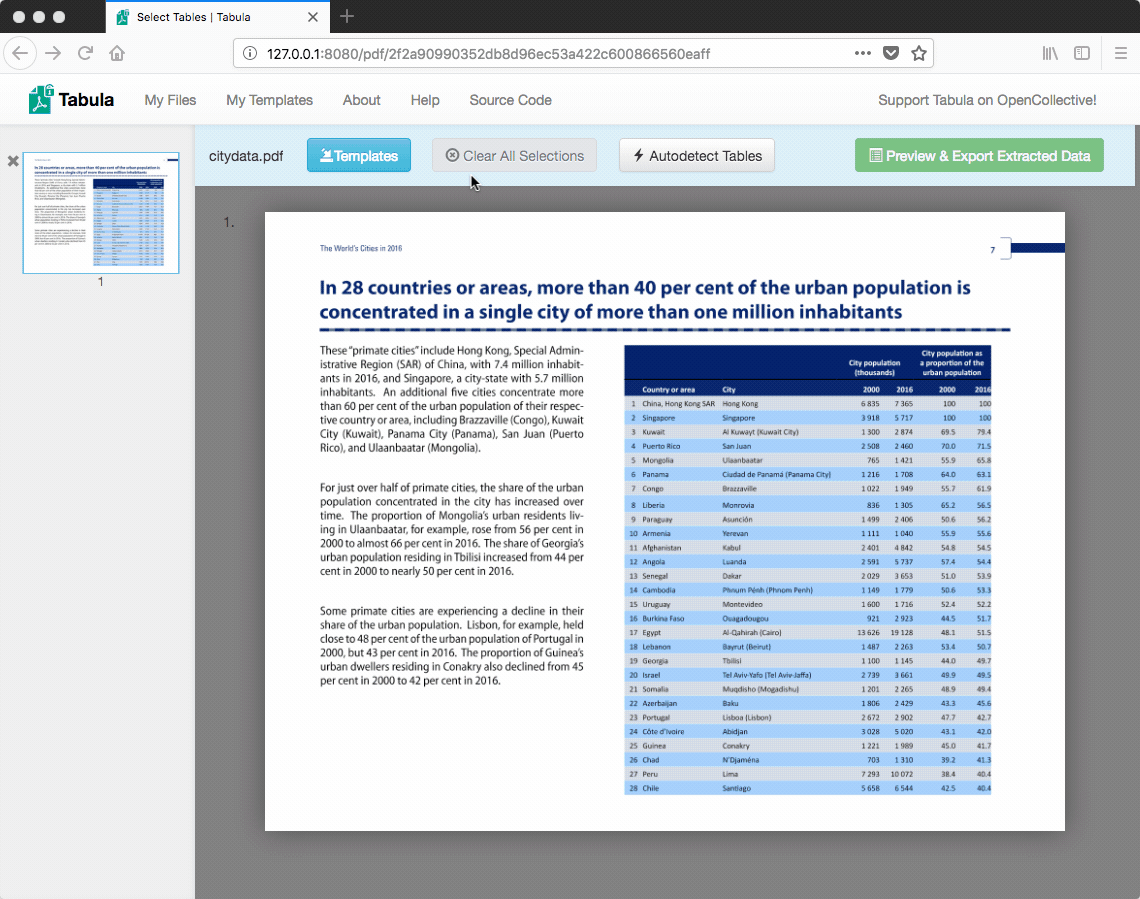The width and height of the screenshot is (1140, 899).
Task: Open My Files in navigation
Action: click(170, 100)
